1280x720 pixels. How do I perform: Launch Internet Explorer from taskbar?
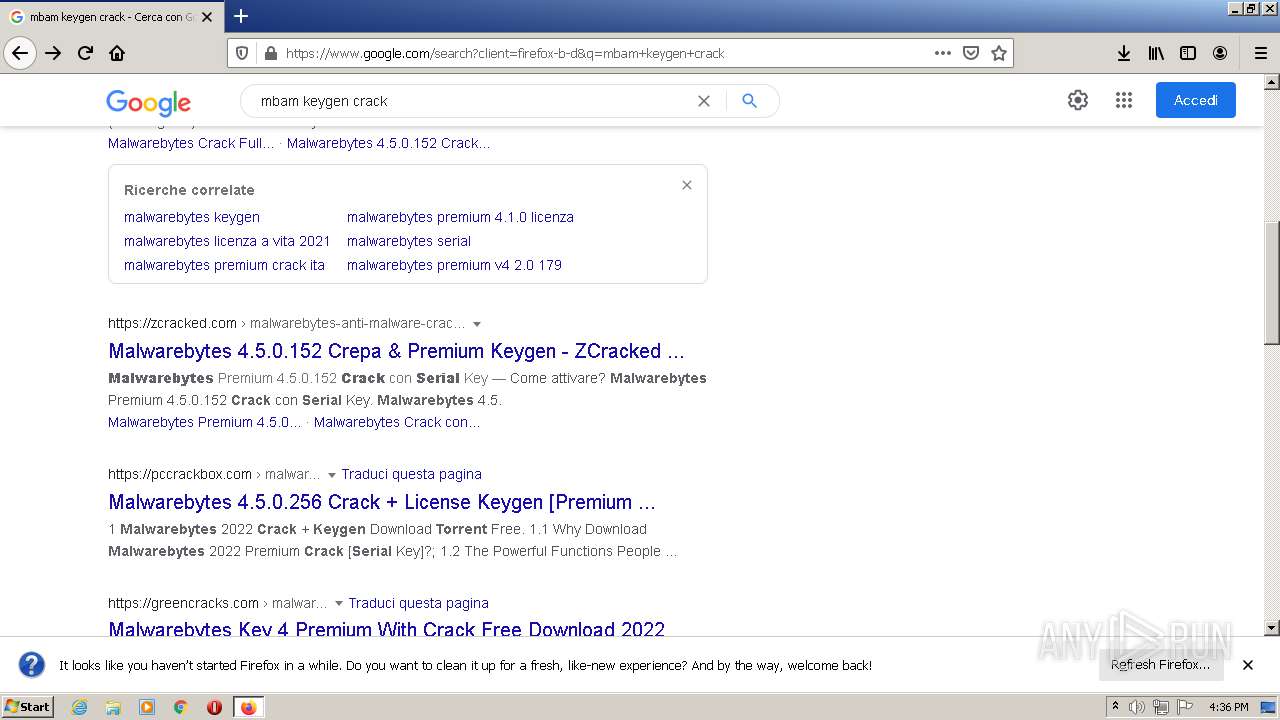[79, 707]
